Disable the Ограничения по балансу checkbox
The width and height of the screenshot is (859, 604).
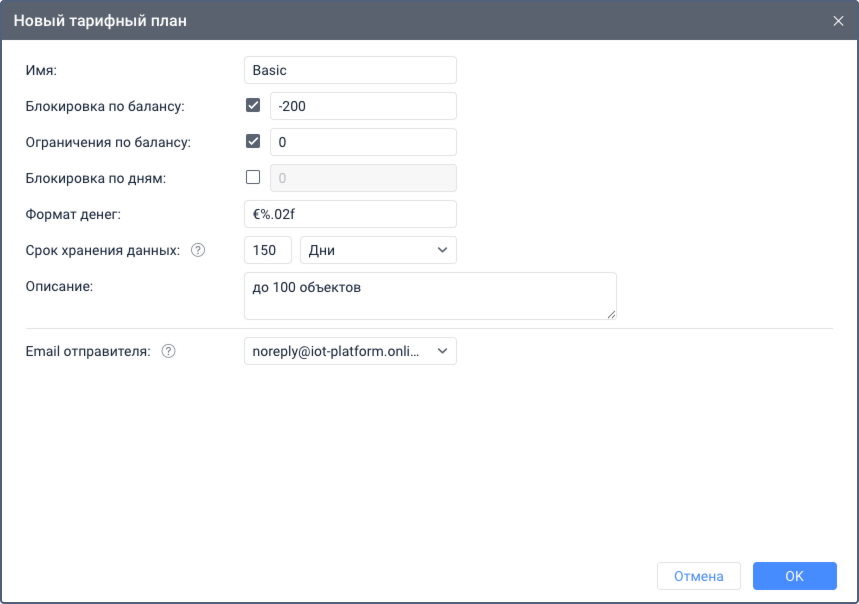click(253, 142)
